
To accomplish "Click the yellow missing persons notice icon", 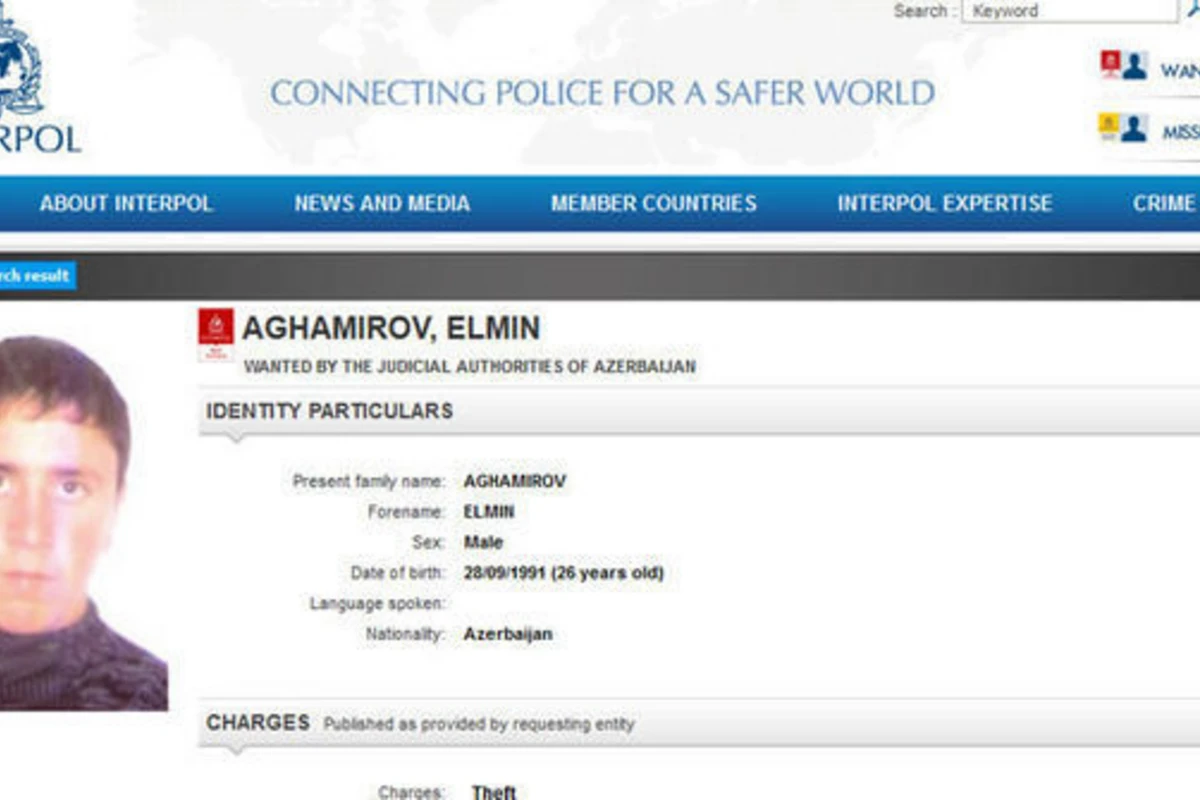I will pyautogui.click(x=1109, y=127).
